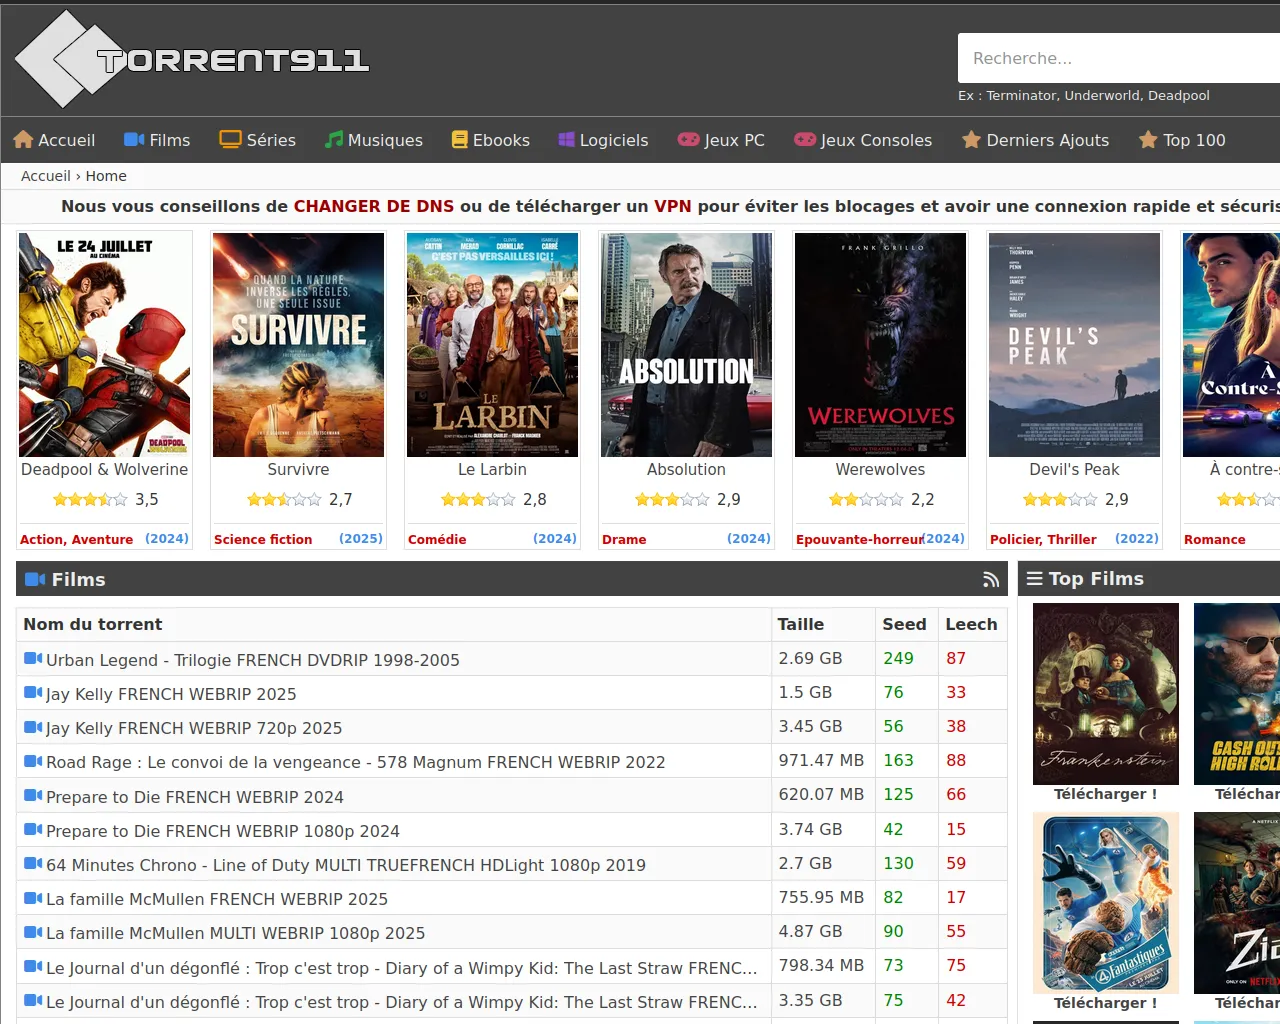The width and height of the screenshot is (1280, 1024).
Task: Click the Séries monitor icon
Action: (x=231, y=140)
